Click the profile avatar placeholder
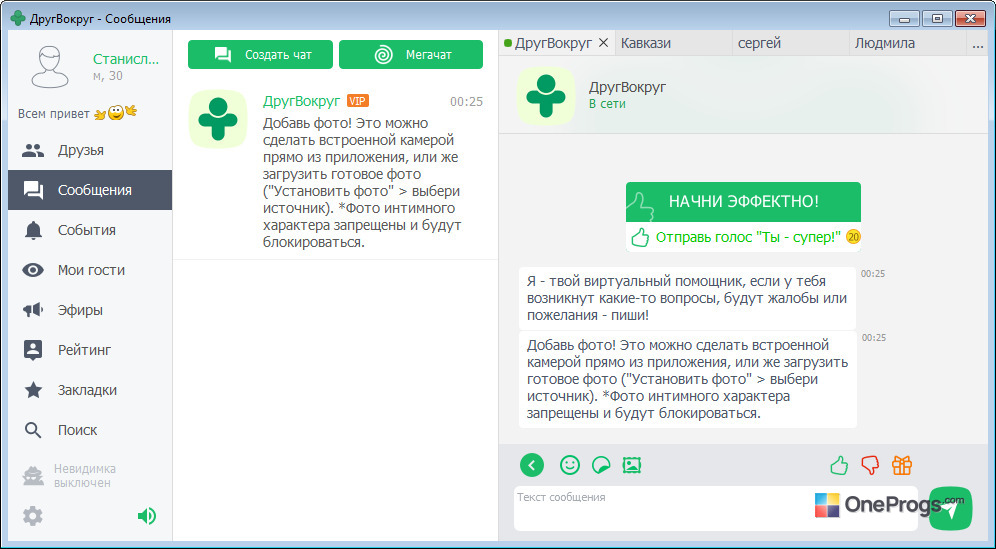Viewport: 996px width, 549px height. click(x=50, y=67)
